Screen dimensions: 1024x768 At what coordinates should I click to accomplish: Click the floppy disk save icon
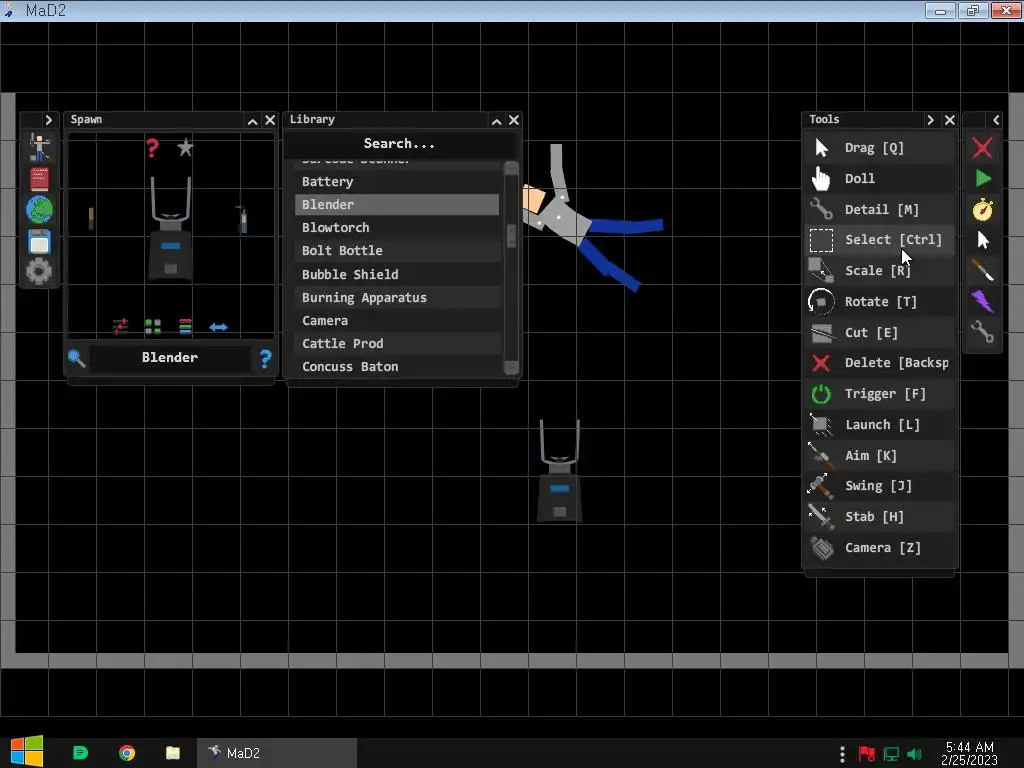point(39,242)
